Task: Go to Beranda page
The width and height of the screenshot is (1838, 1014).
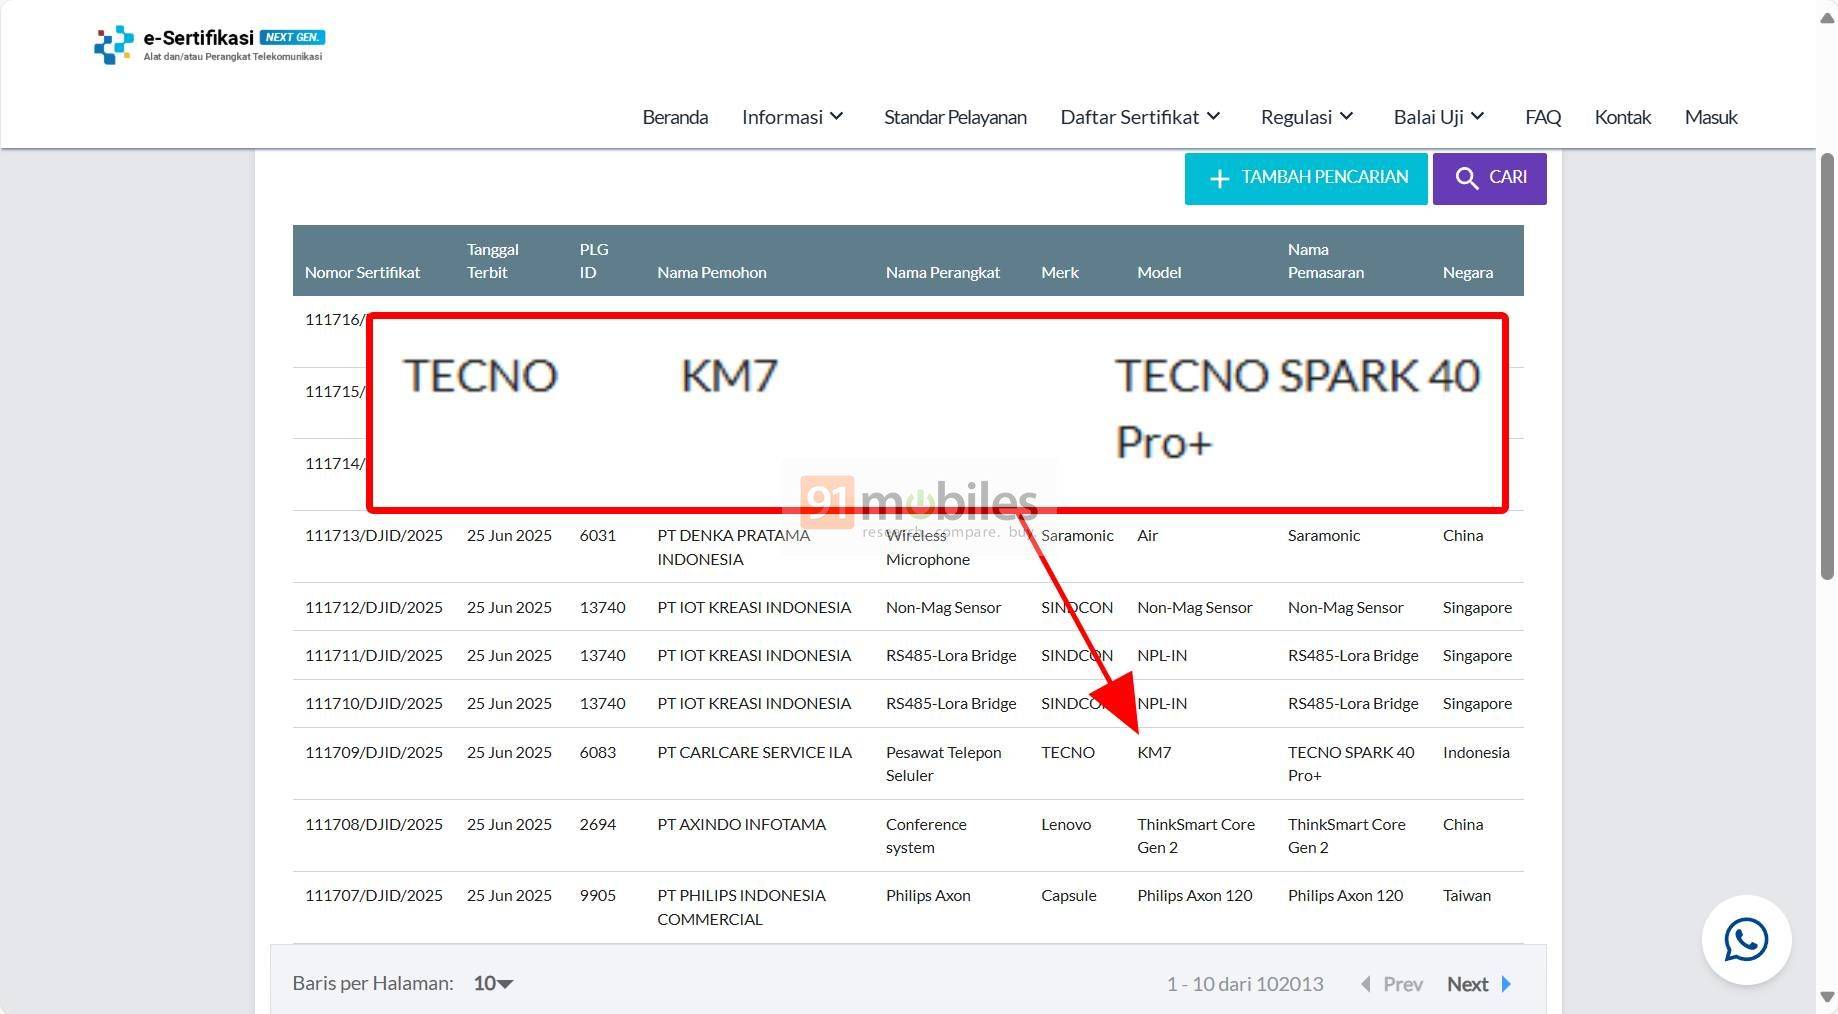Action: click(x=675, y=117)
